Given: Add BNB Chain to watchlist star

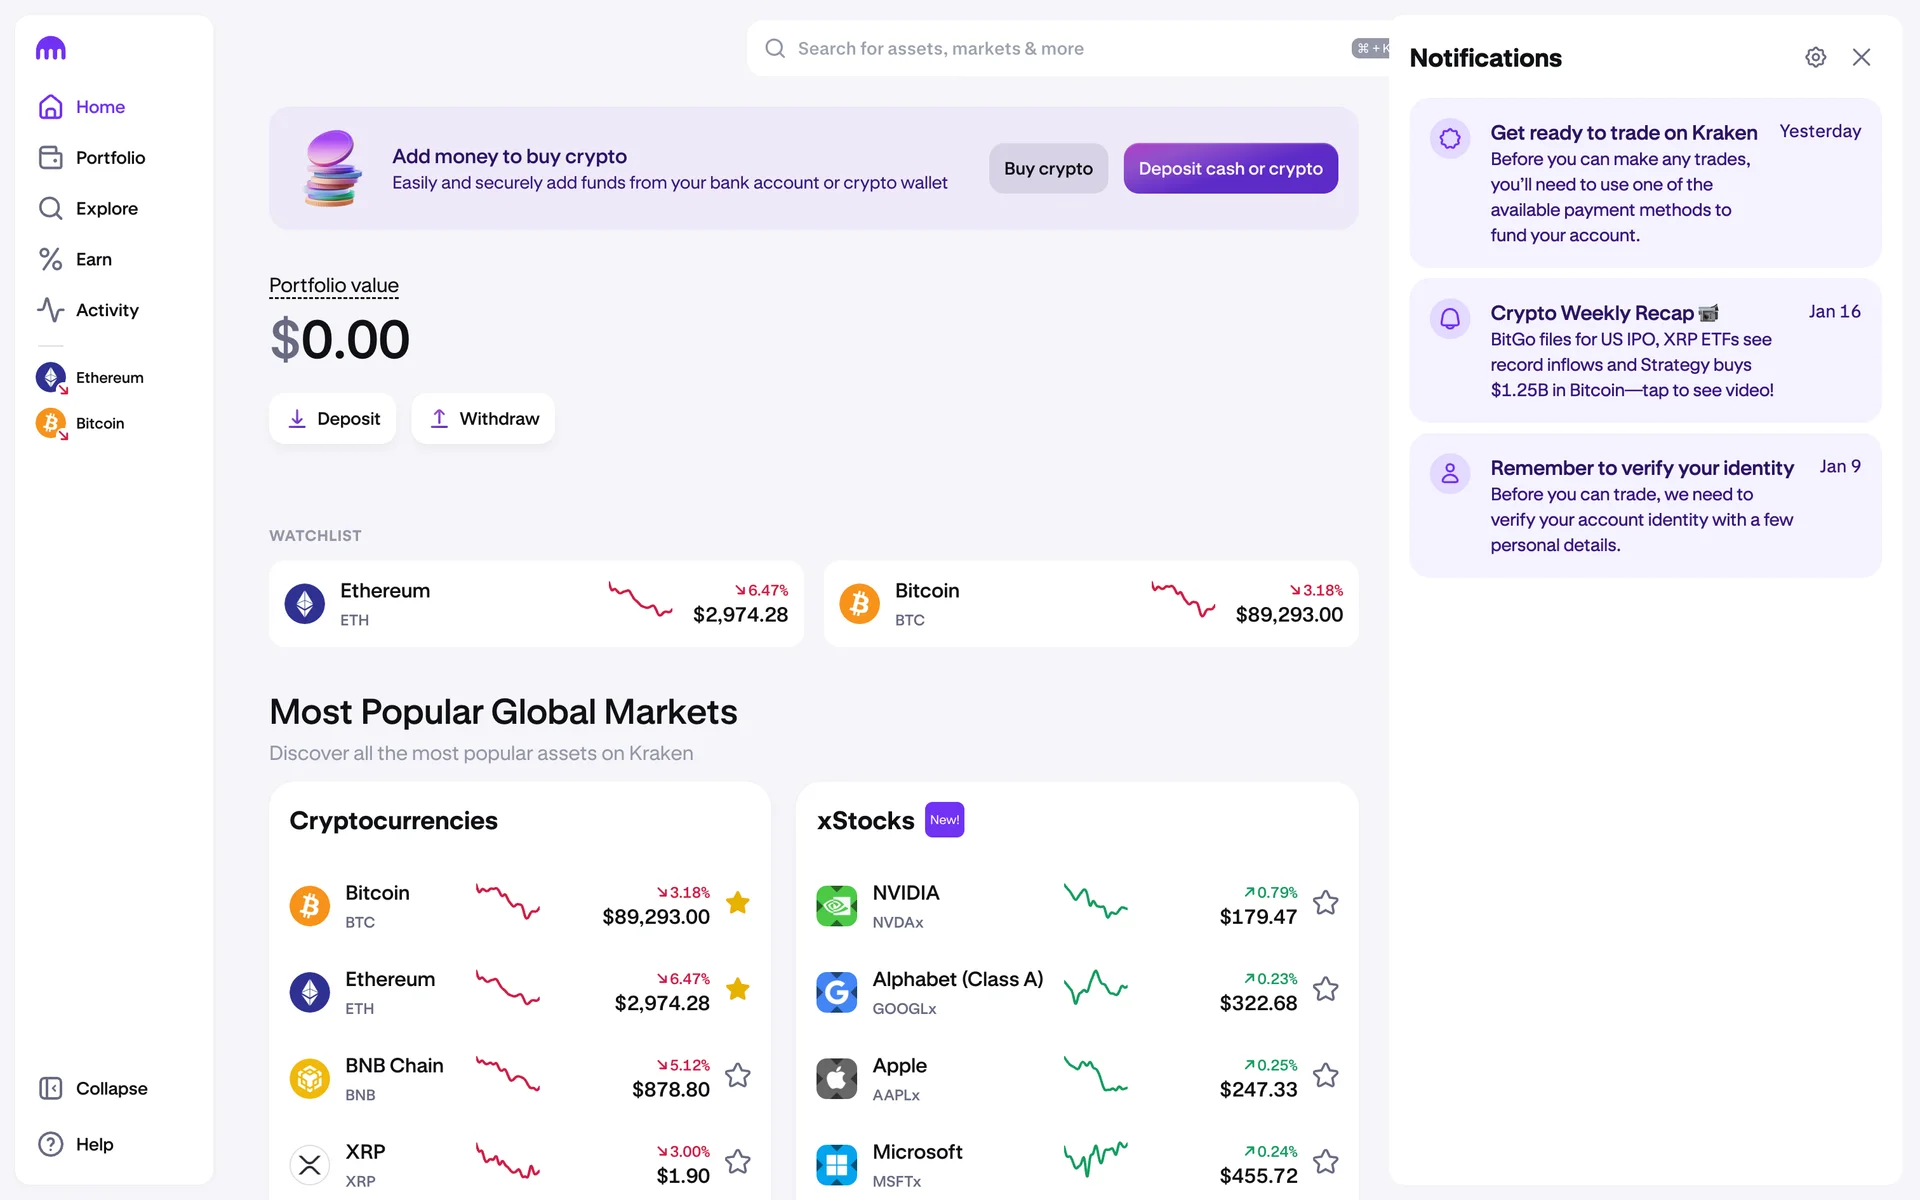Looking at the screenshot, I should pyautogui.click(x=738, y=1076).
